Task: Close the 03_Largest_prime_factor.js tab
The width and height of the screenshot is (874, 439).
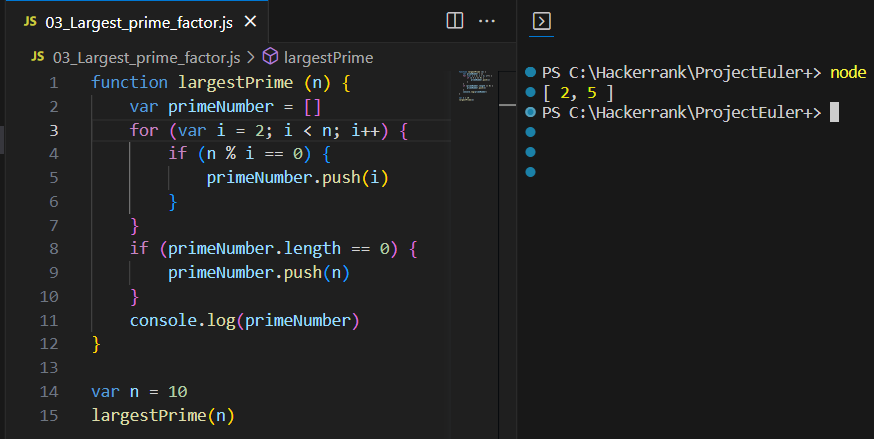Action: pos(251,22)
